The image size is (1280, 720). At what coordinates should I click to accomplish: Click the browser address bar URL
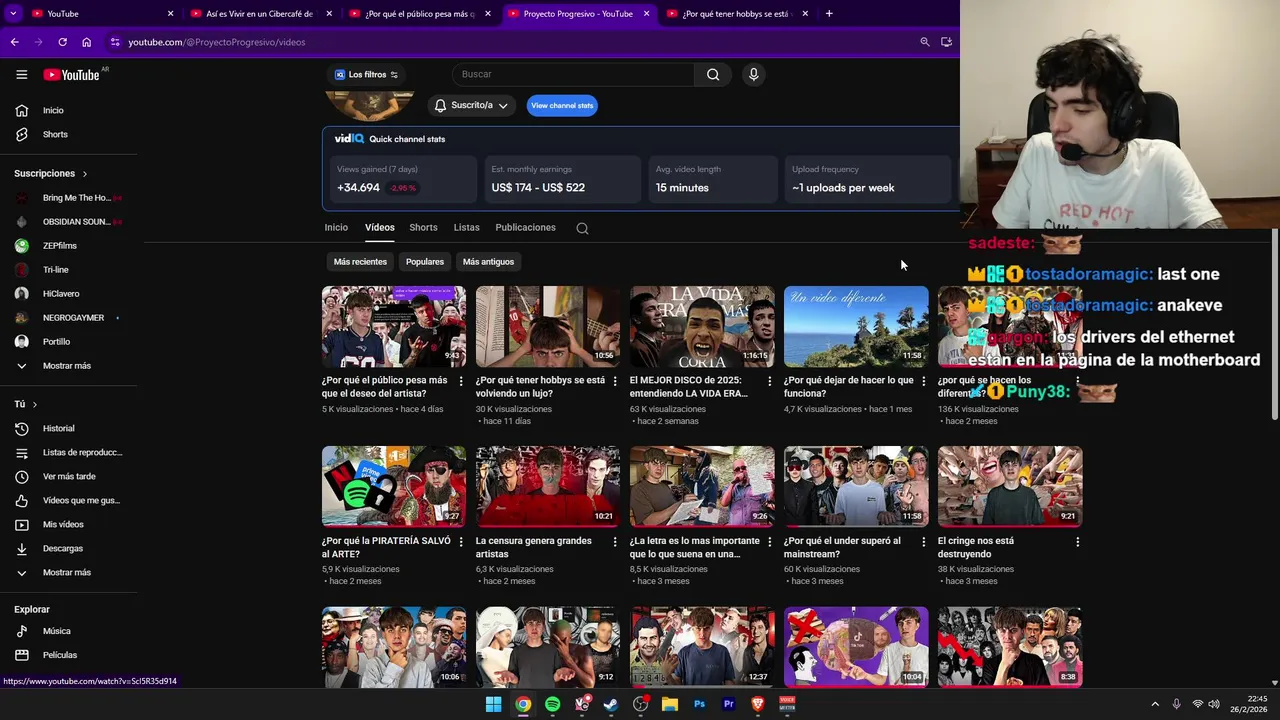(217, 42)
